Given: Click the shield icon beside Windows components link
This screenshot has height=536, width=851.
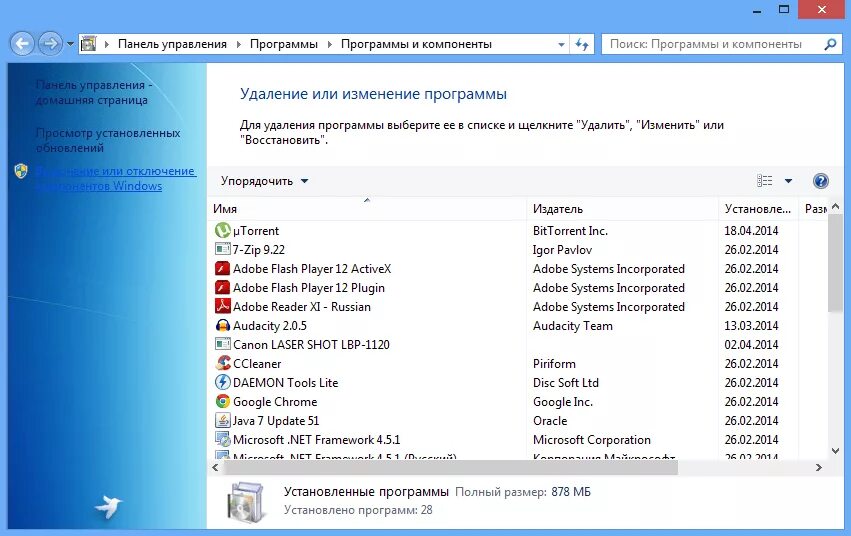Looking at the screenshot, I should 21,171.
